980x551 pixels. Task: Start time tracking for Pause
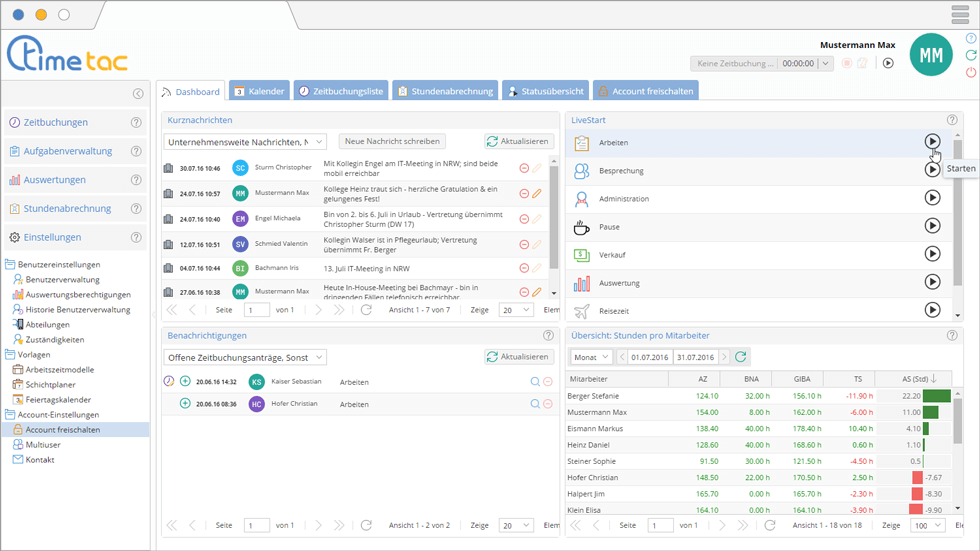(932, 226)
